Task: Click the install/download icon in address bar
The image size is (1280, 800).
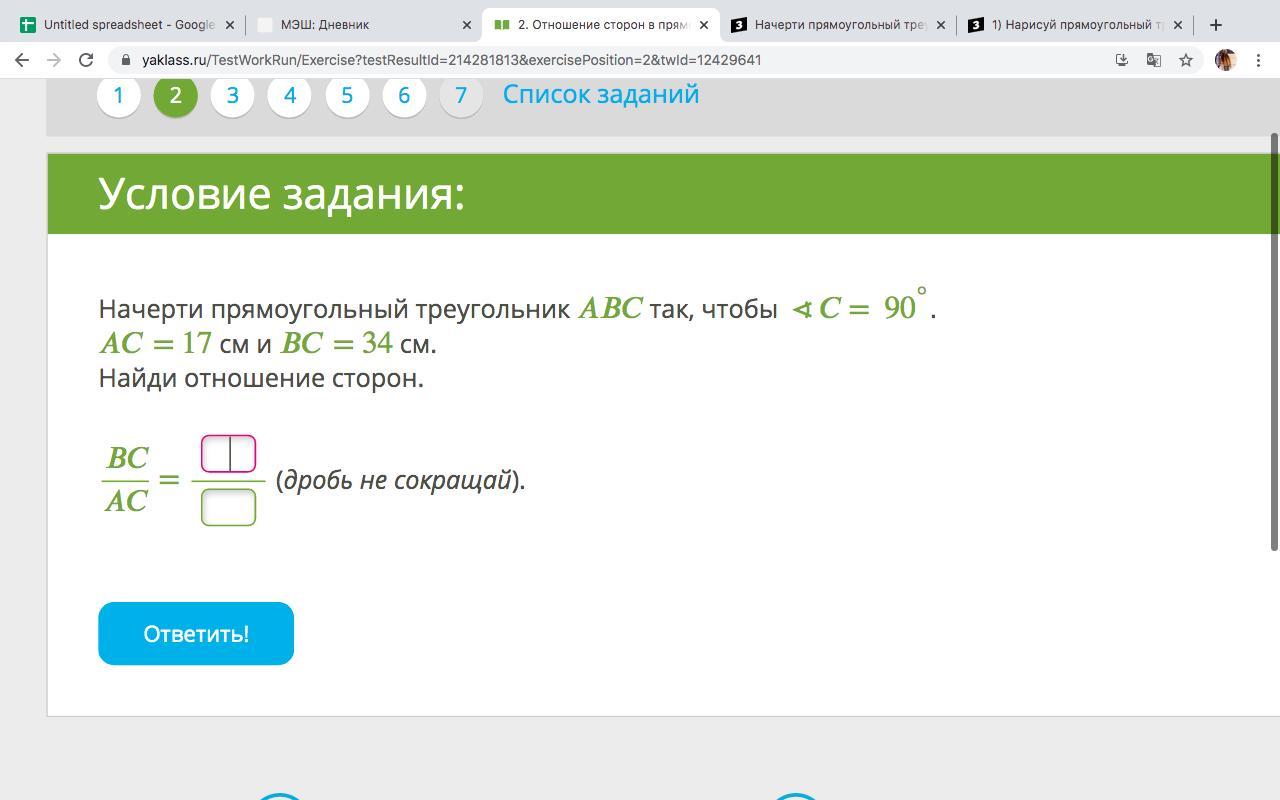Action: (x=1122, y=60)
